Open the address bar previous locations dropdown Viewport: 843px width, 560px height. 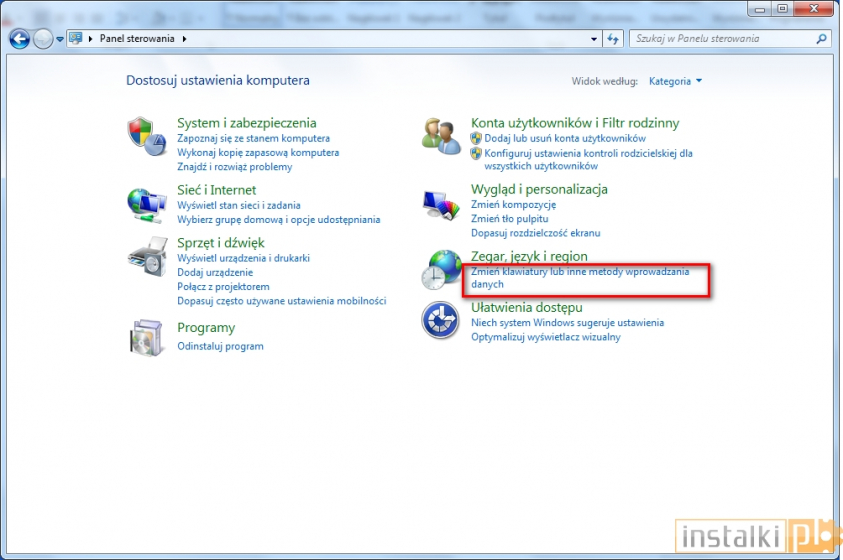point(594,39)
